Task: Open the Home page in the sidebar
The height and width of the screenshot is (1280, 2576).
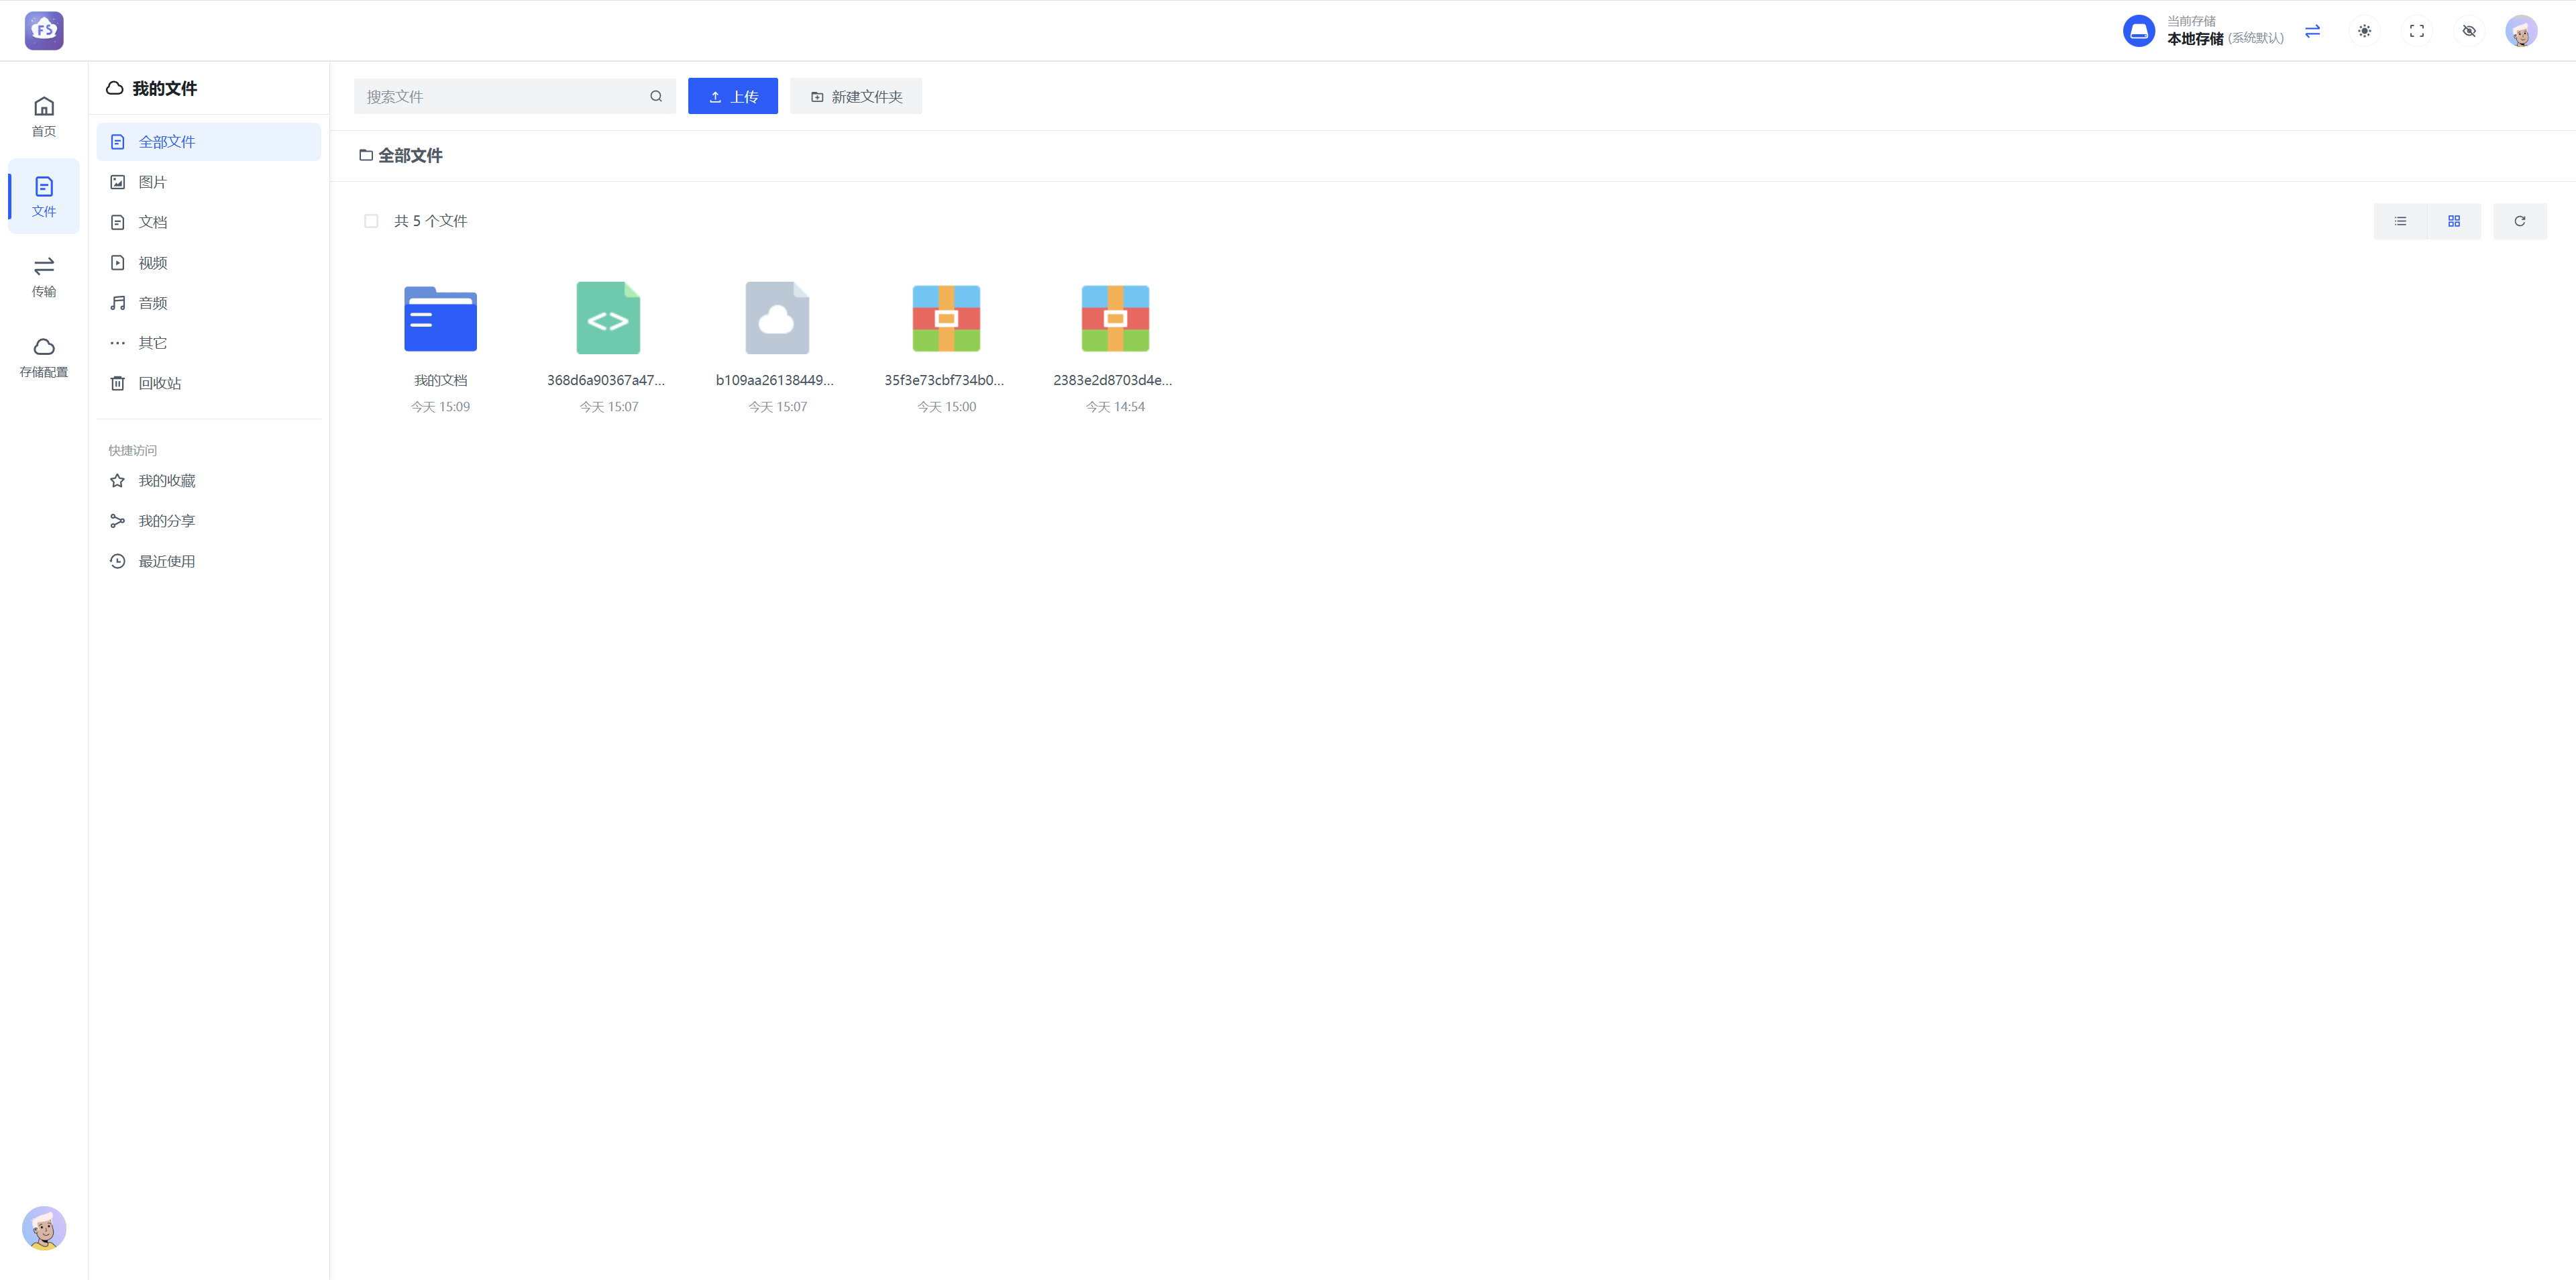Action: coord(44,116)
